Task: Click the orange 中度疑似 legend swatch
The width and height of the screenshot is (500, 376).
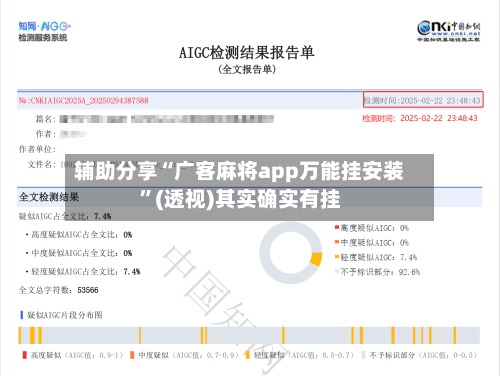Action: pos(132,355)
